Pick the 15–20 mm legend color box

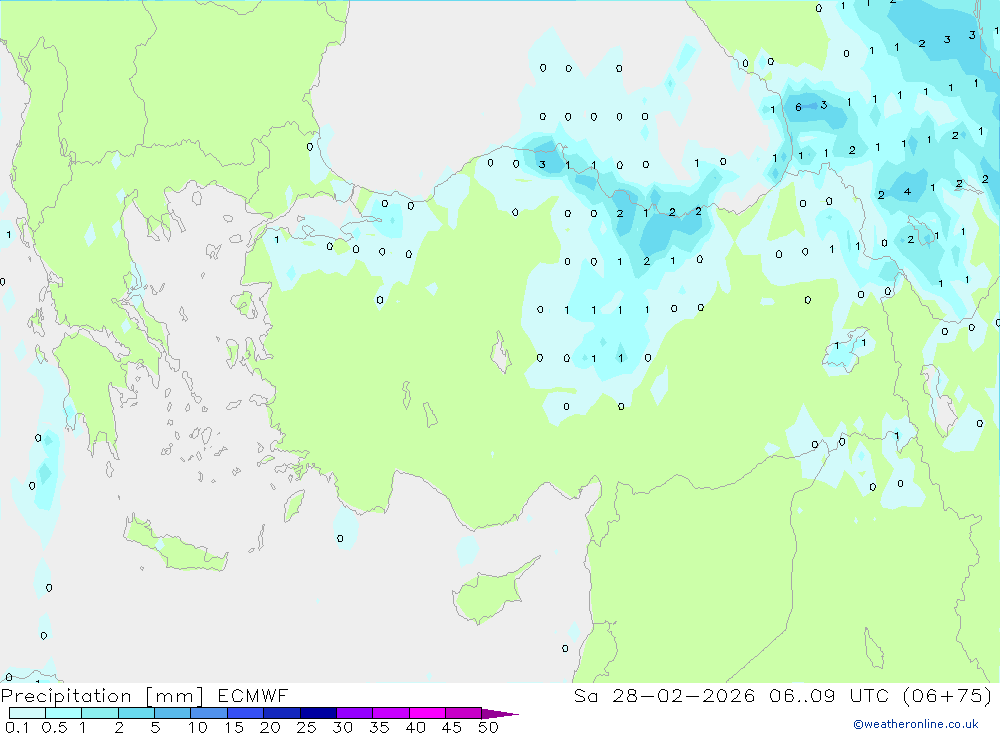coord(246,713)
